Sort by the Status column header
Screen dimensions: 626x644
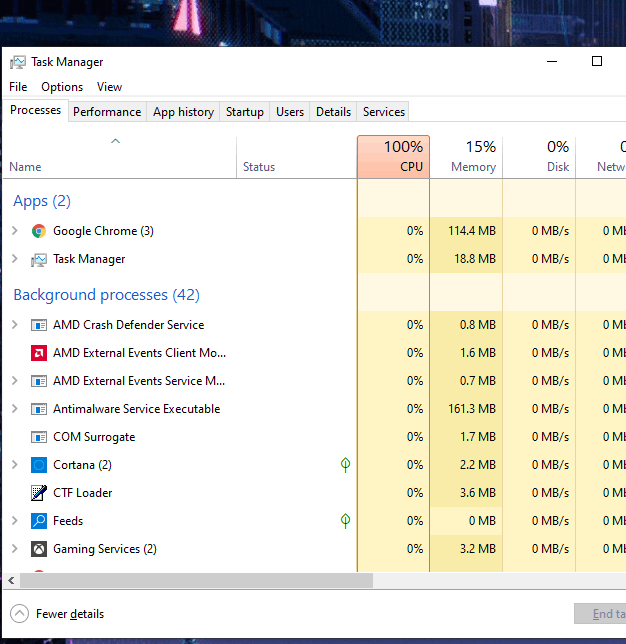pos(297,157)
